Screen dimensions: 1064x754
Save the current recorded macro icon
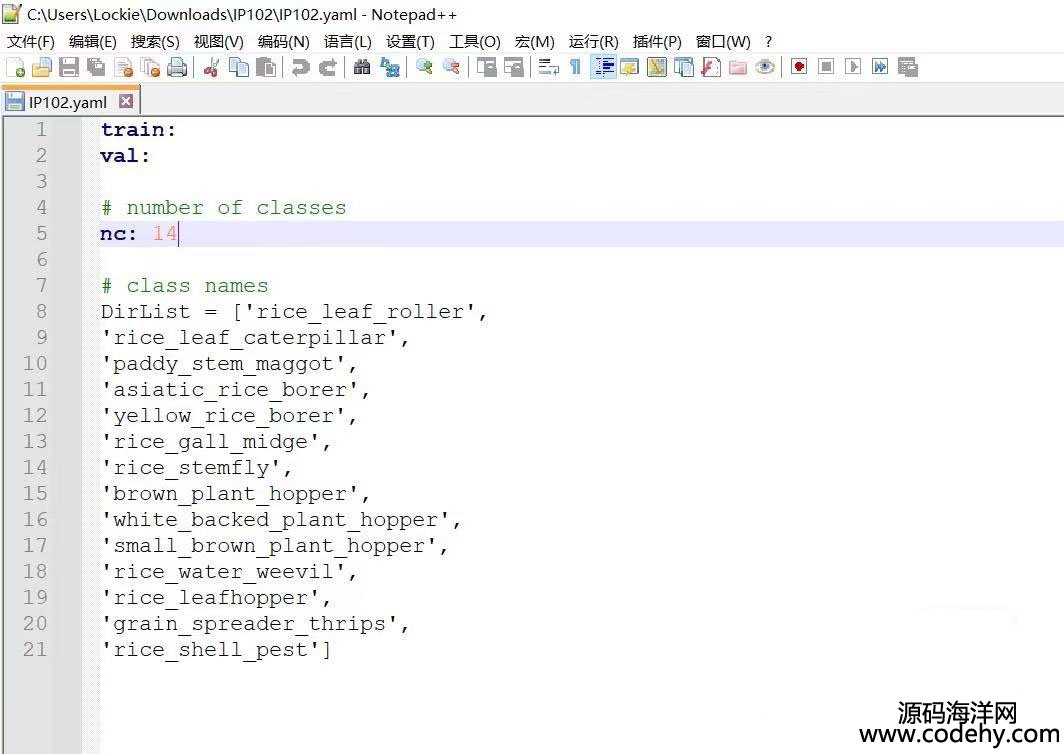(x=907, y=67)
